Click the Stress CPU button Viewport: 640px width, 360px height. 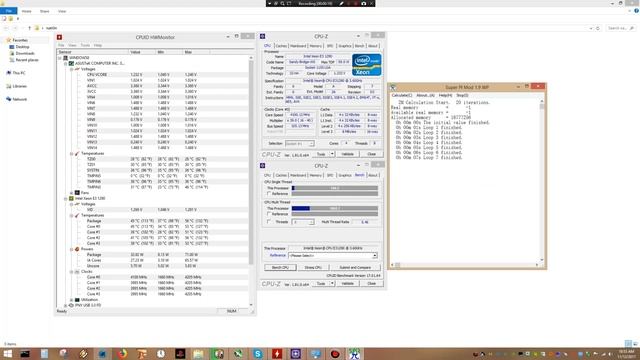tap(313, 267)
